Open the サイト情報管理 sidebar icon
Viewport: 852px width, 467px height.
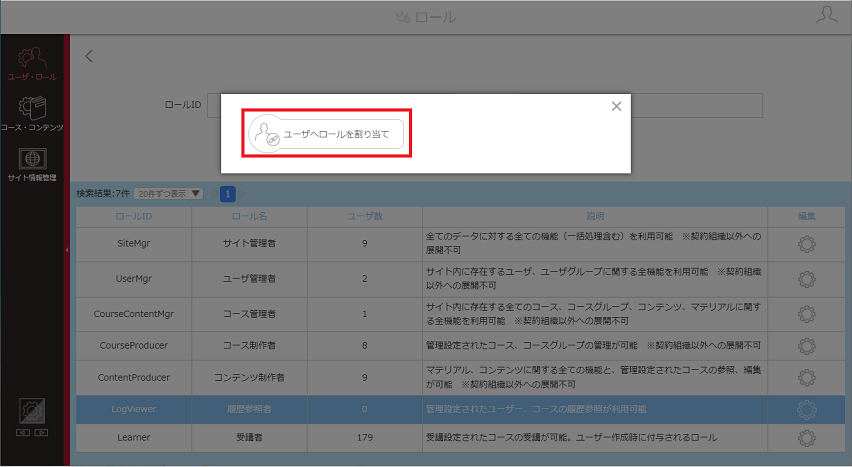pos(32,164)
